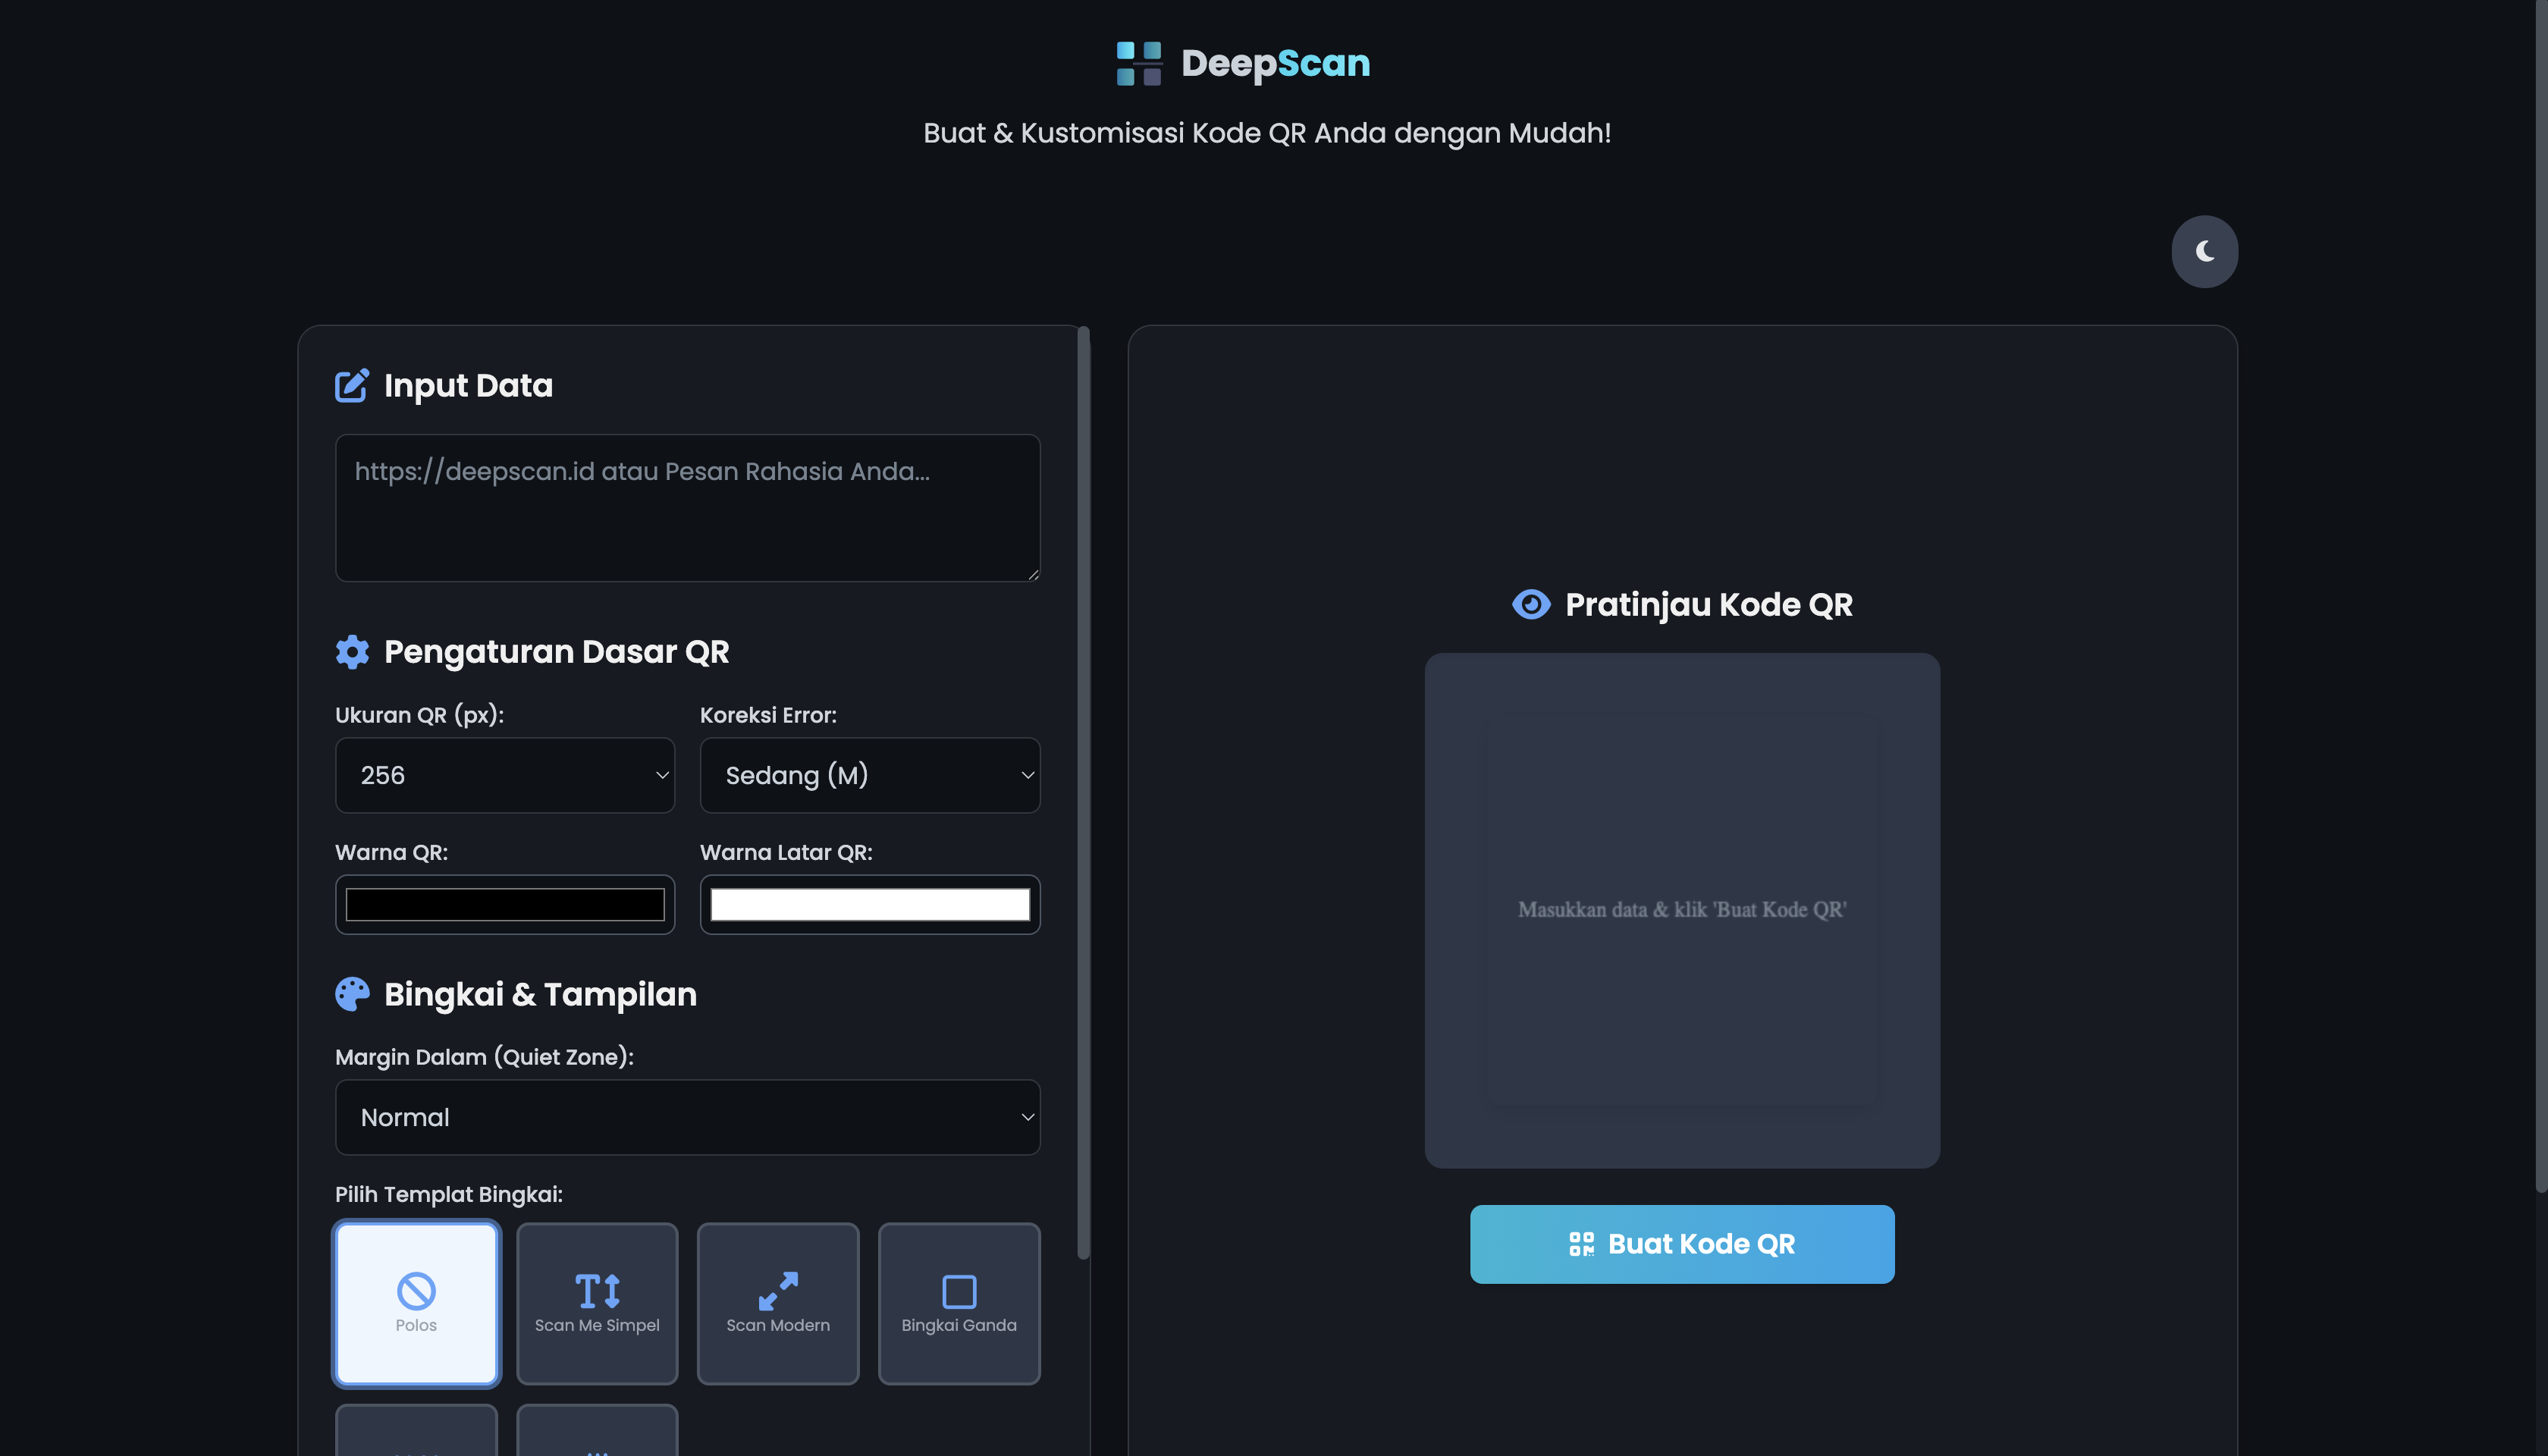Open the Warna QR color picker
The image size is (2548, 1456).
point(505,904)
